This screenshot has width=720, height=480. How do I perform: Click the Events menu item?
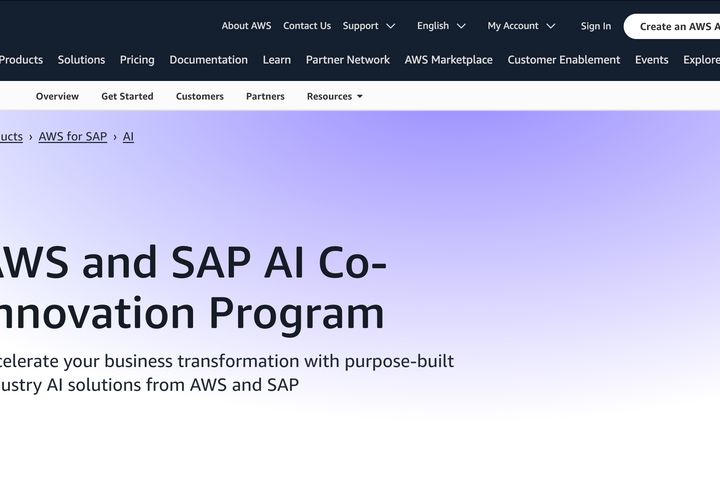tap(651, 60)
